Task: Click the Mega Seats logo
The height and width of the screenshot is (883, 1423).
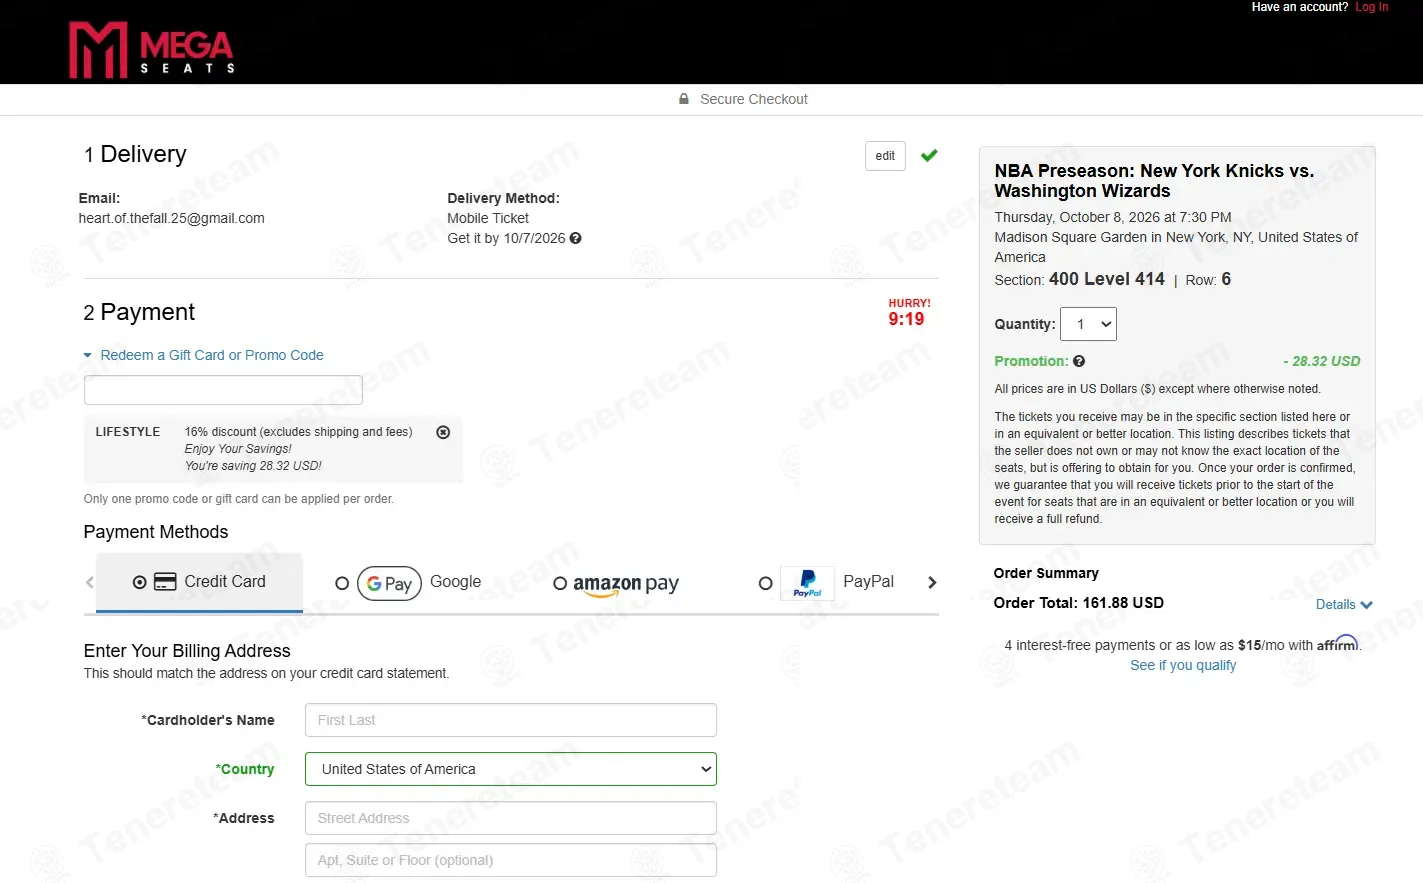Action: (151, 49)
